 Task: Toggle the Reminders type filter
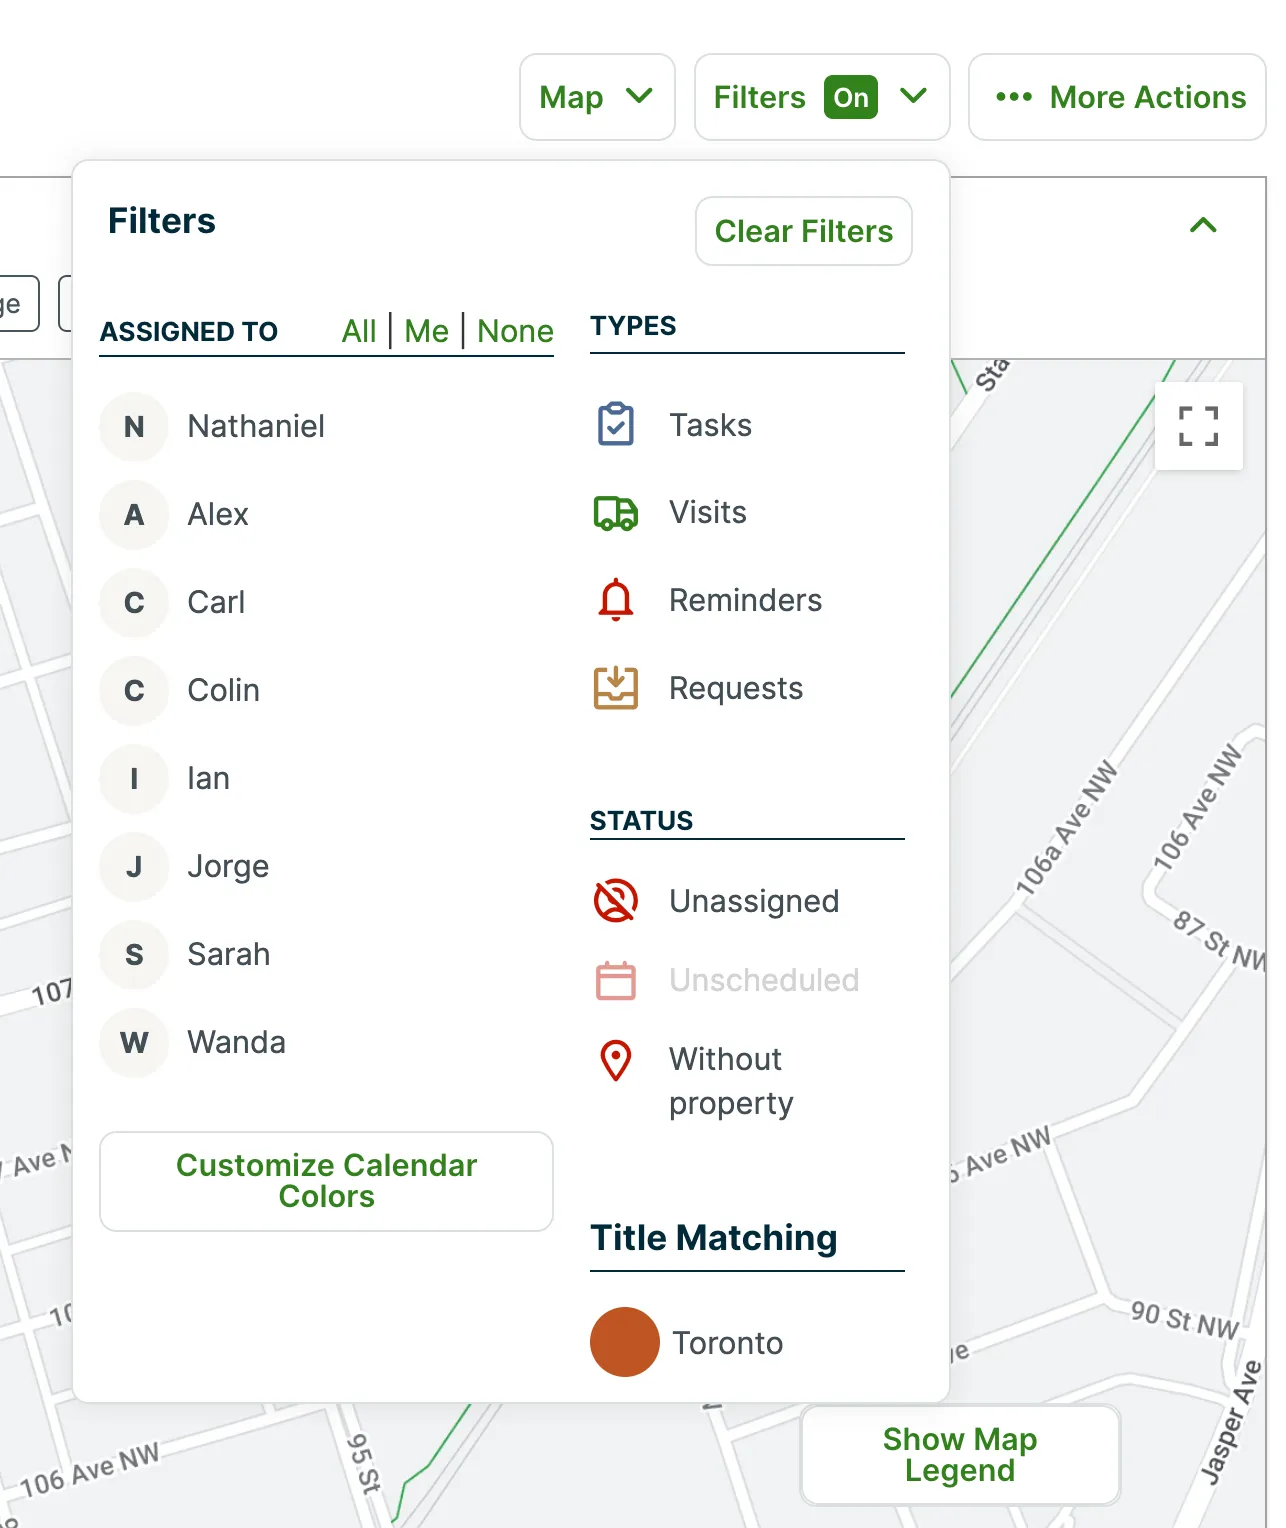coord(747,600)
